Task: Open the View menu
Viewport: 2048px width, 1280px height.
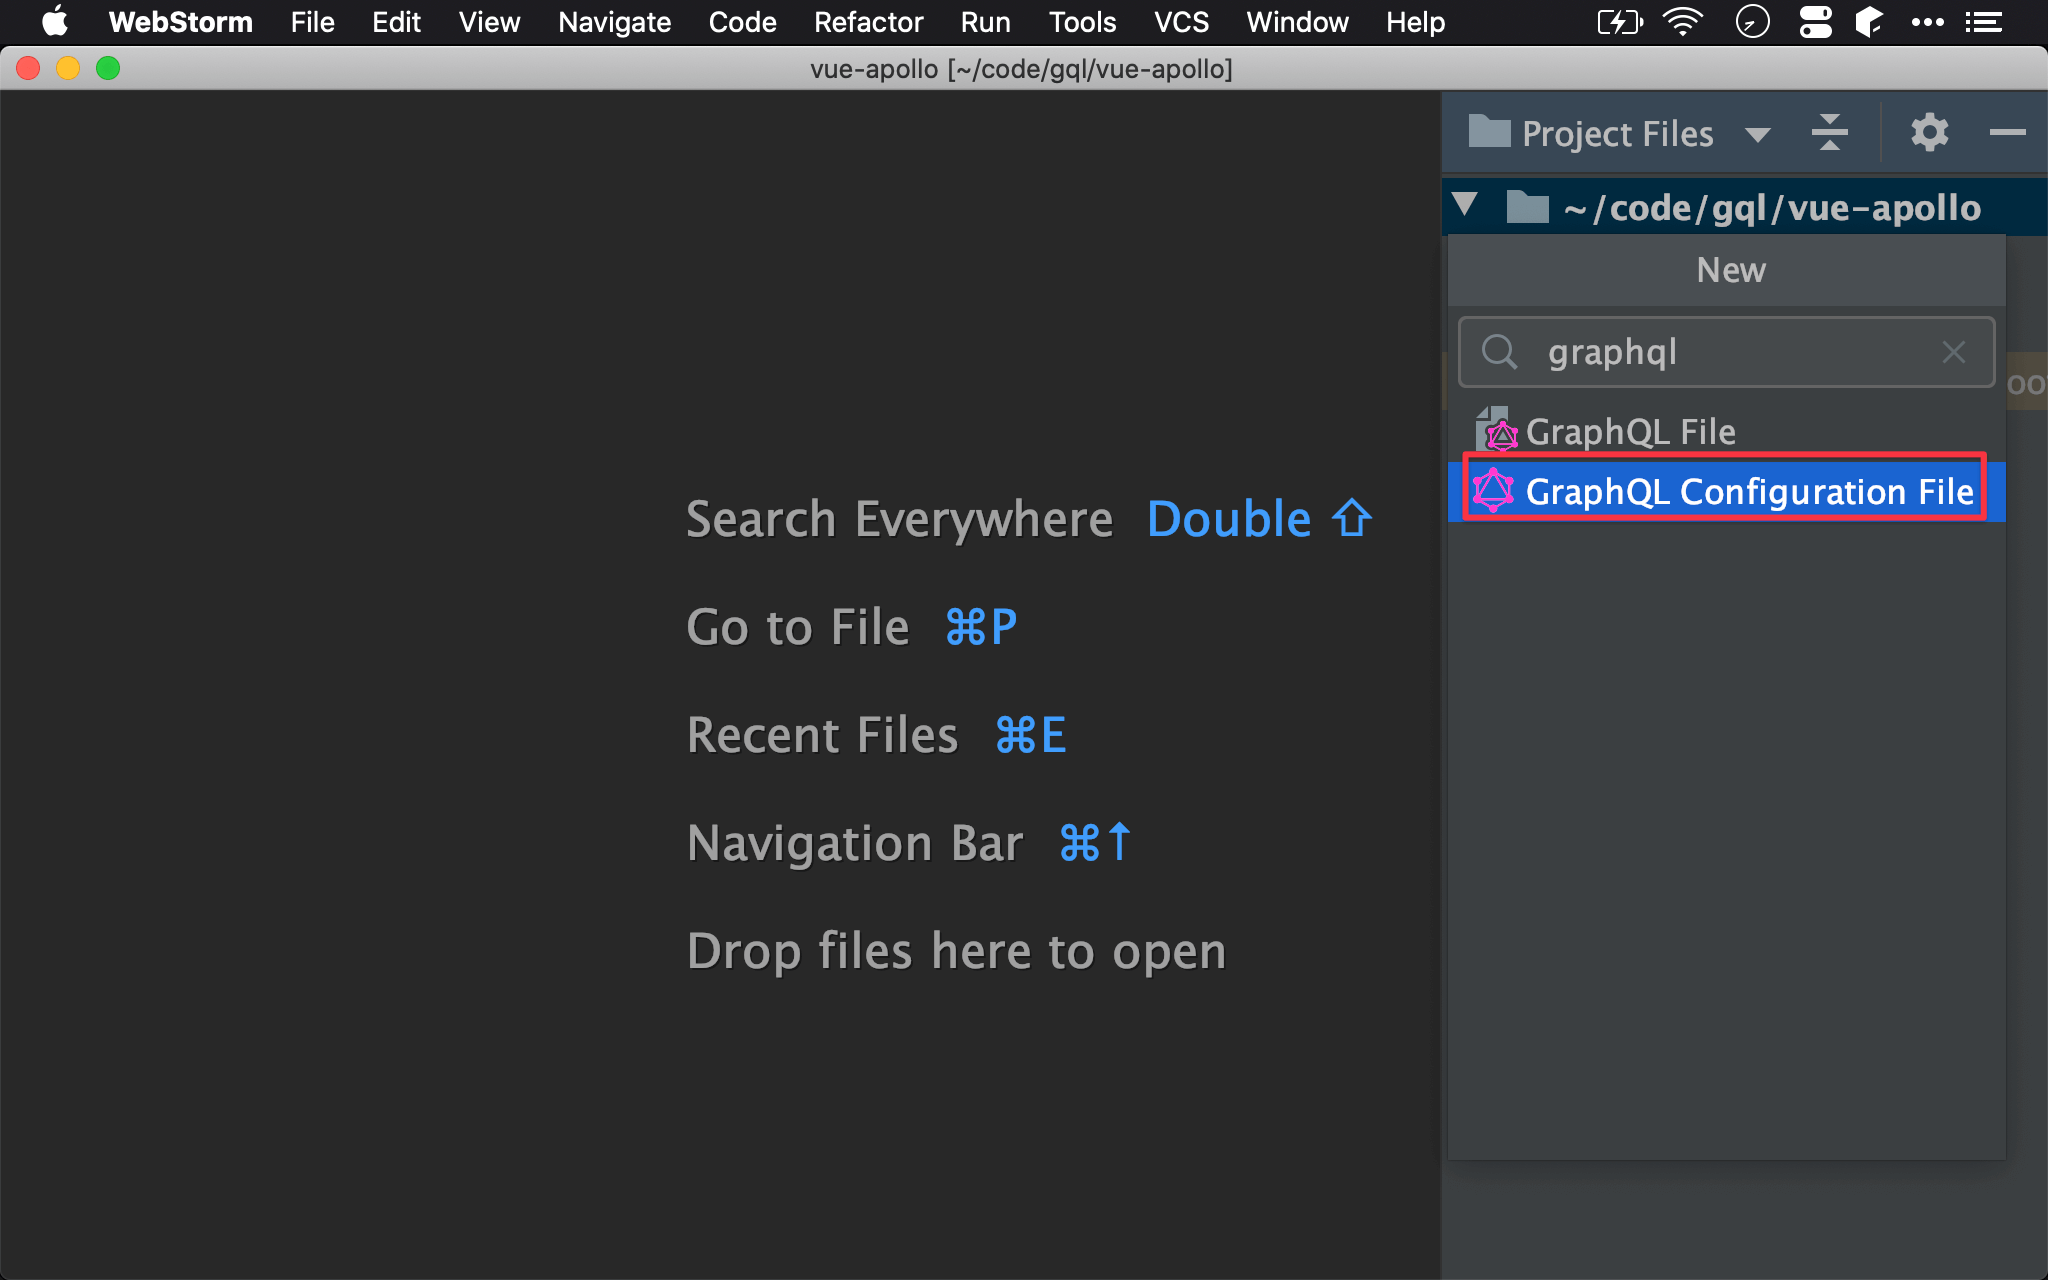Action: [x=489, y=22]
